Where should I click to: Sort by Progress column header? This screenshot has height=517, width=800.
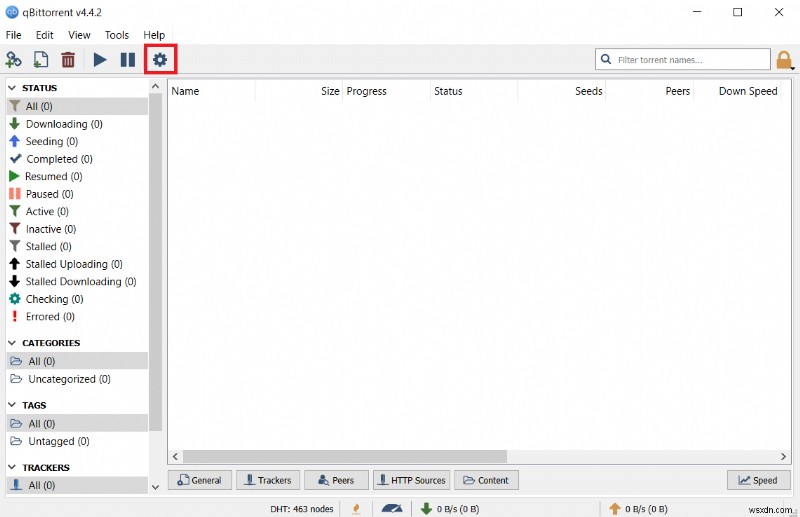(386, 91)
